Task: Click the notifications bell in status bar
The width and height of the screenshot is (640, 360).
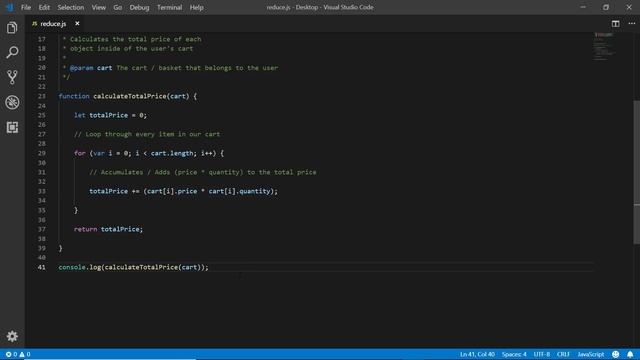Action: (x=630, y=354)
